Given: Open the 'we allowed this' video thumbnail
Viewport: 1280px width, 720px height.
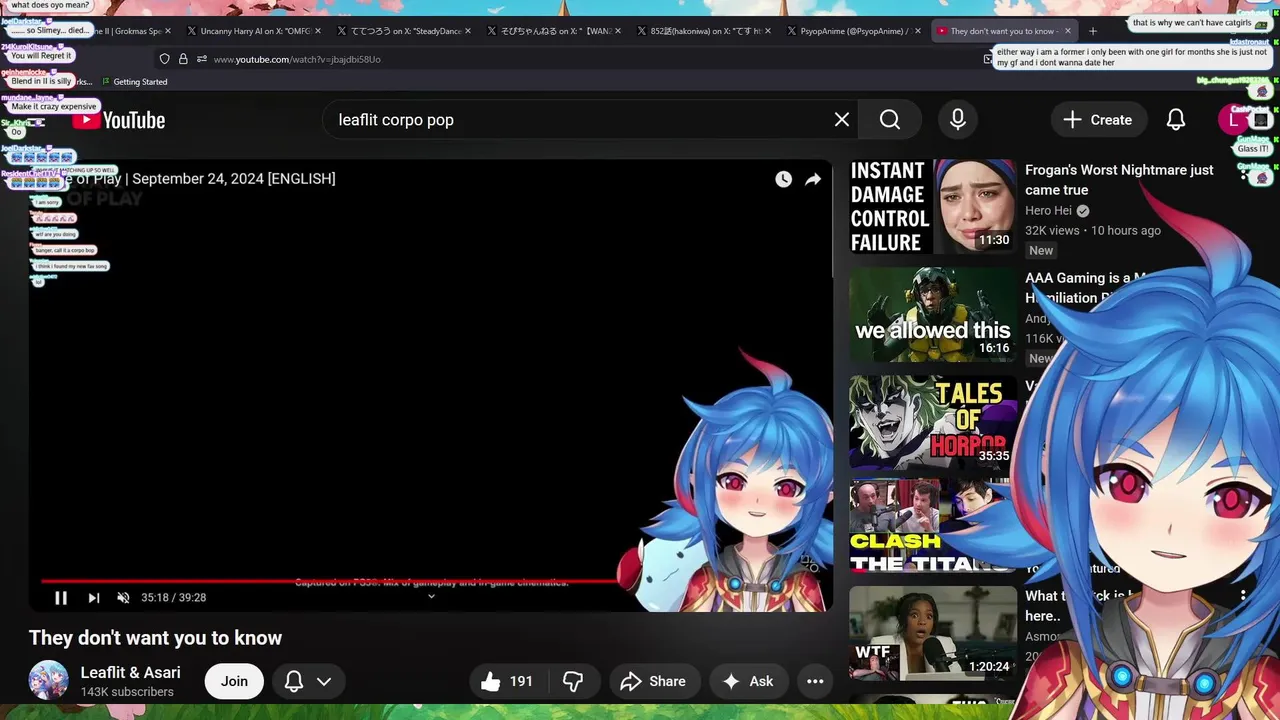Looking at the screenshot, I should click(933, 315).
